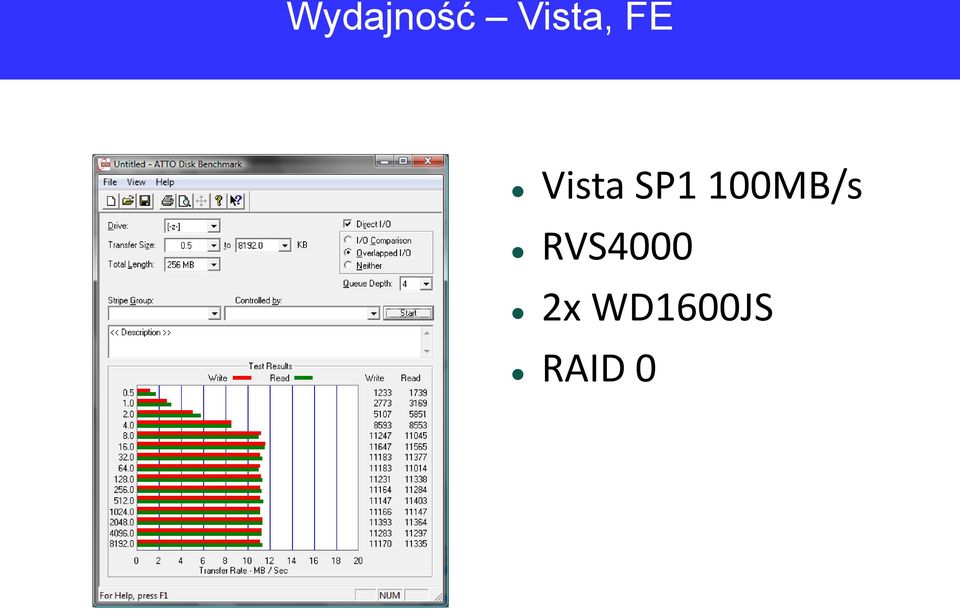960x609 pixels.
Task: Click the 'Transfer Rate - MB / Sec' axis label
Action: point(243,570)
